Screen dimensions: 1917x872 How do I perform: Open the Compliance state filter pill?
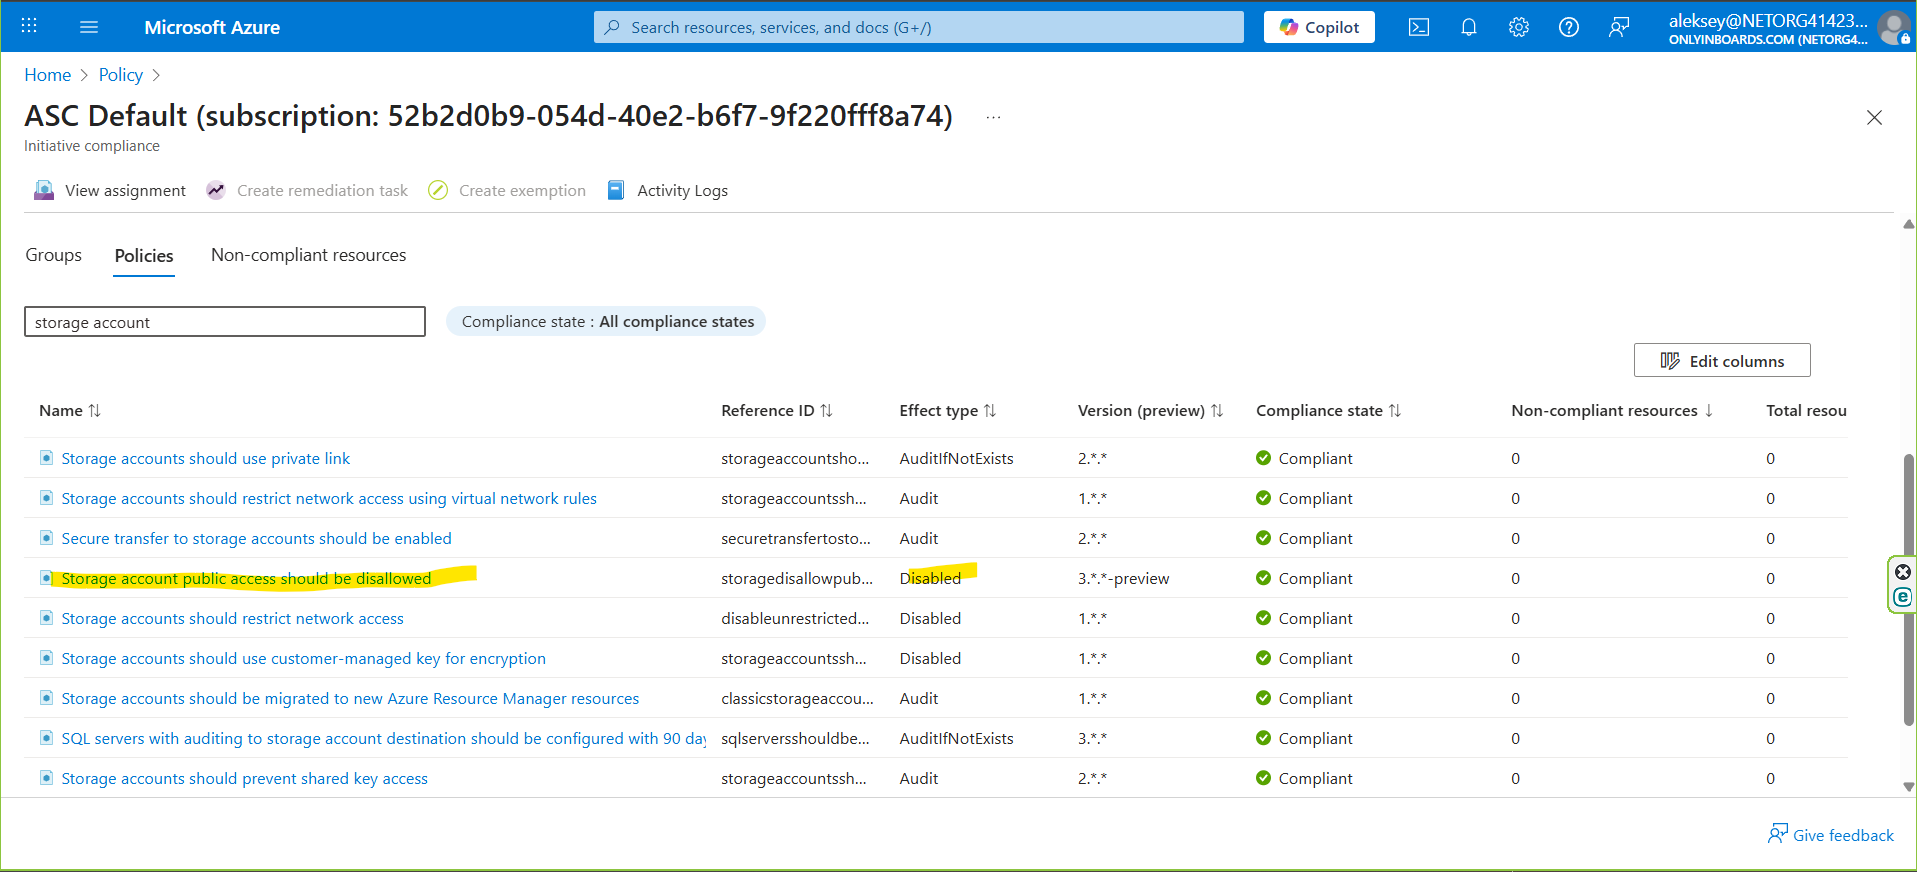coord(606,321)
